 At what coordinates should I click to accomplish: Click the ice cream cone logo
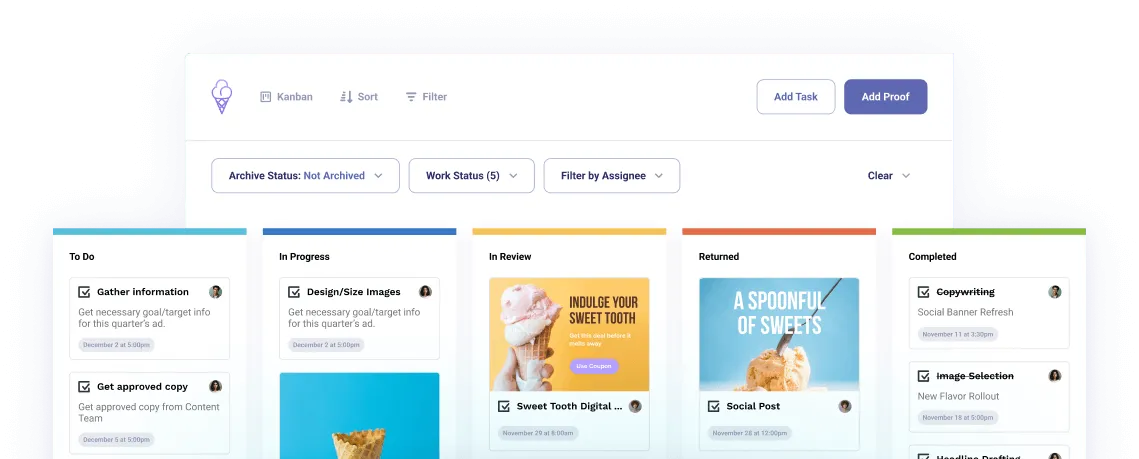(222, 97)
